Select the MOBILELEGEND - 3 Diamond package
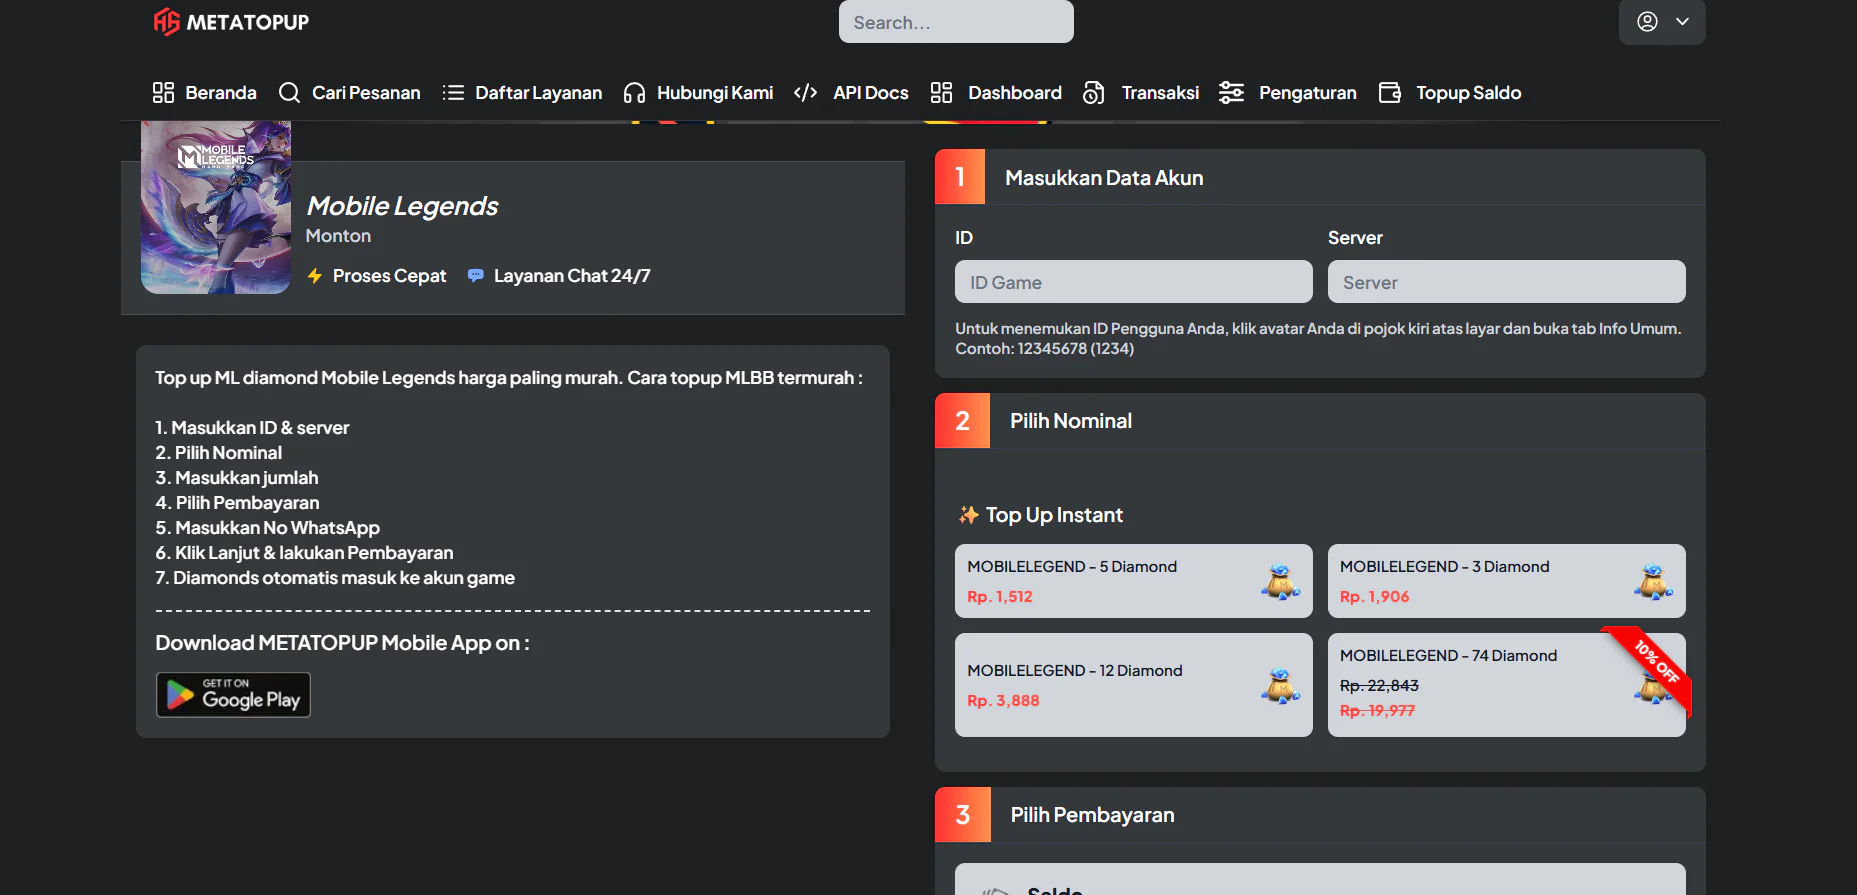 point(1507,581)
